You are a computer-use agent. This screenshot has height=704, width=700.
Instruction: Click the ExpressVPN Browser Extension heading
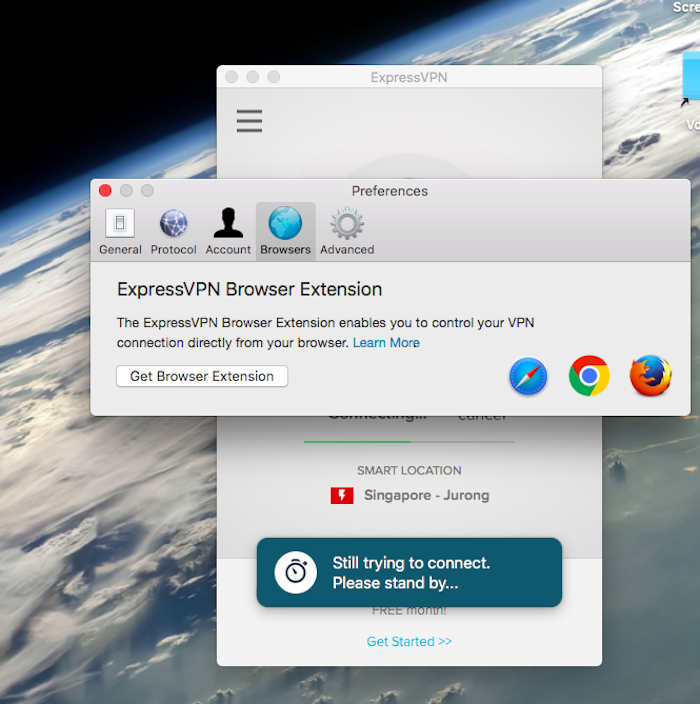click(250, 289)
